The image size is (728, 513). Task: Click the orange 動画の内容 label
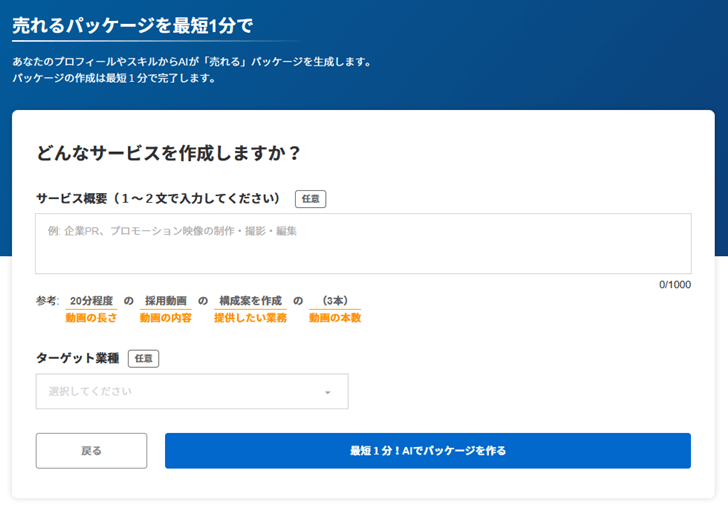click(165, 318)
